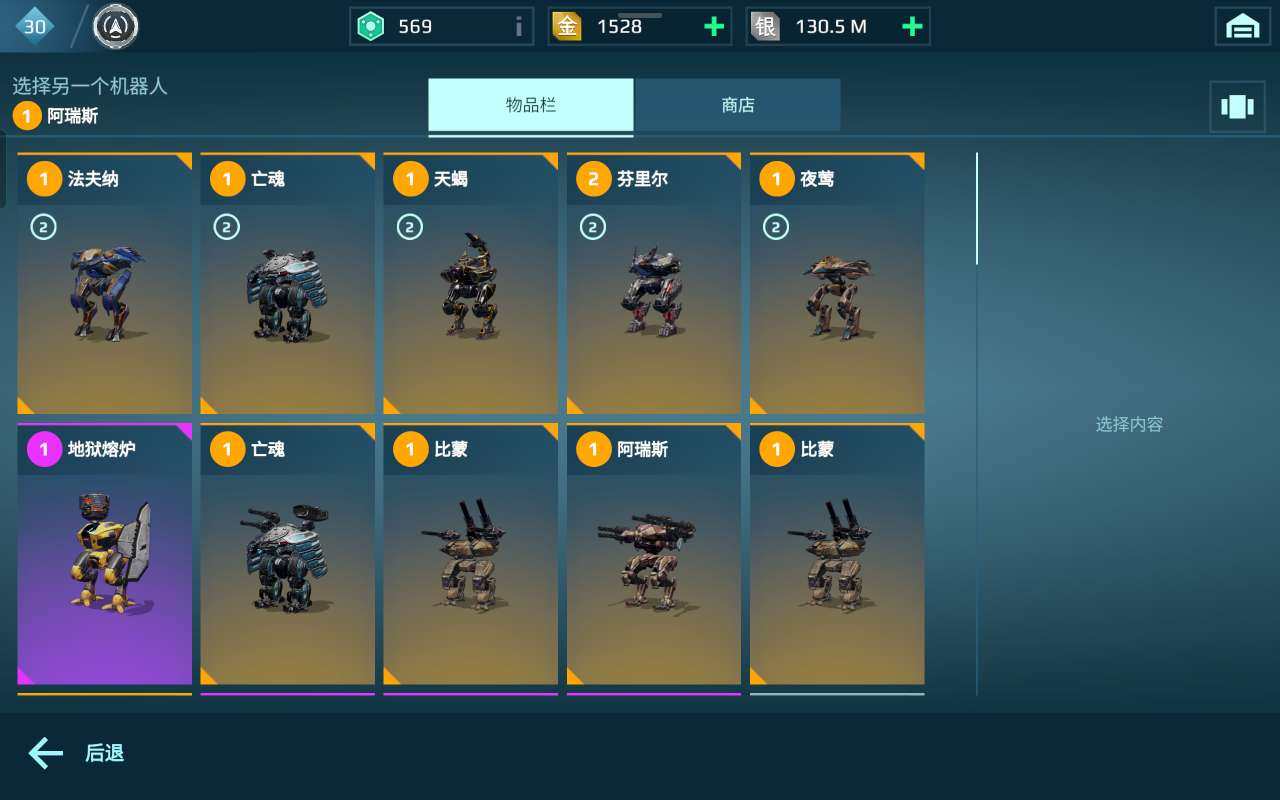
Task: Choose the 天蝎 robot card
Action: tap(471, 283)
